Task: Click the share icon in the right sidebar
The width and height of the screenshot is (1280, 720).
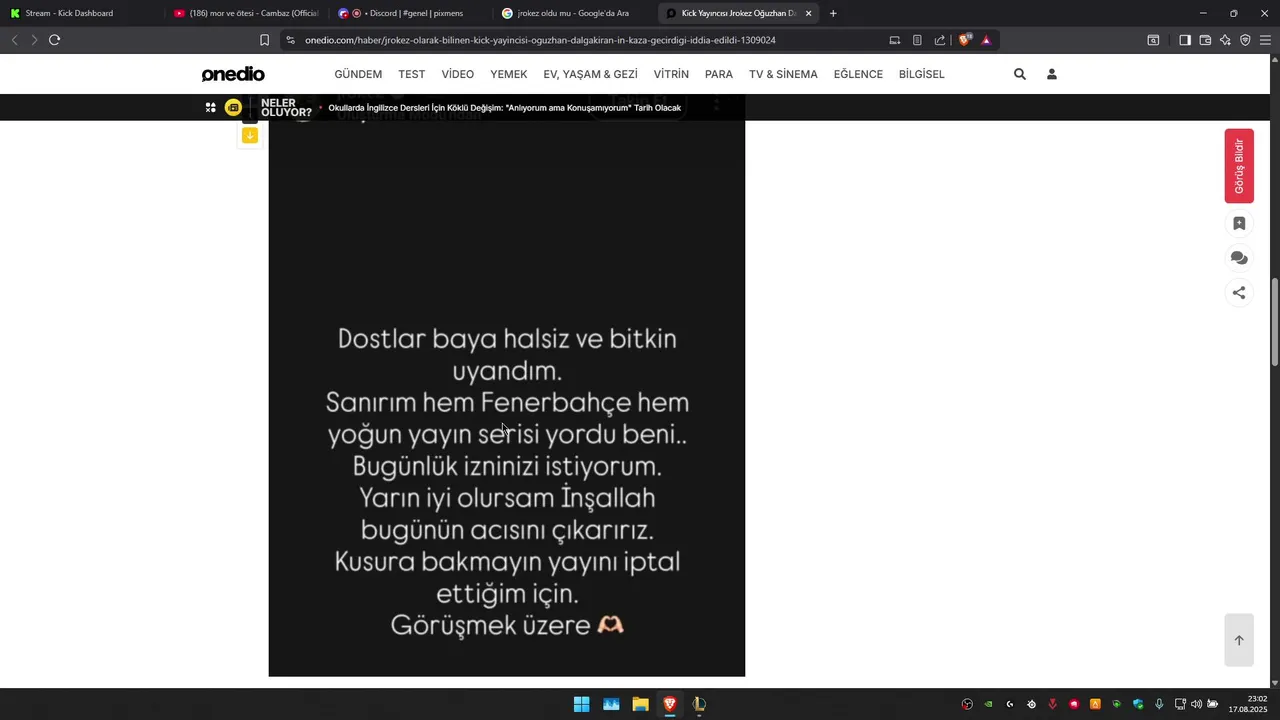Action: click(x=1239, y=293)
